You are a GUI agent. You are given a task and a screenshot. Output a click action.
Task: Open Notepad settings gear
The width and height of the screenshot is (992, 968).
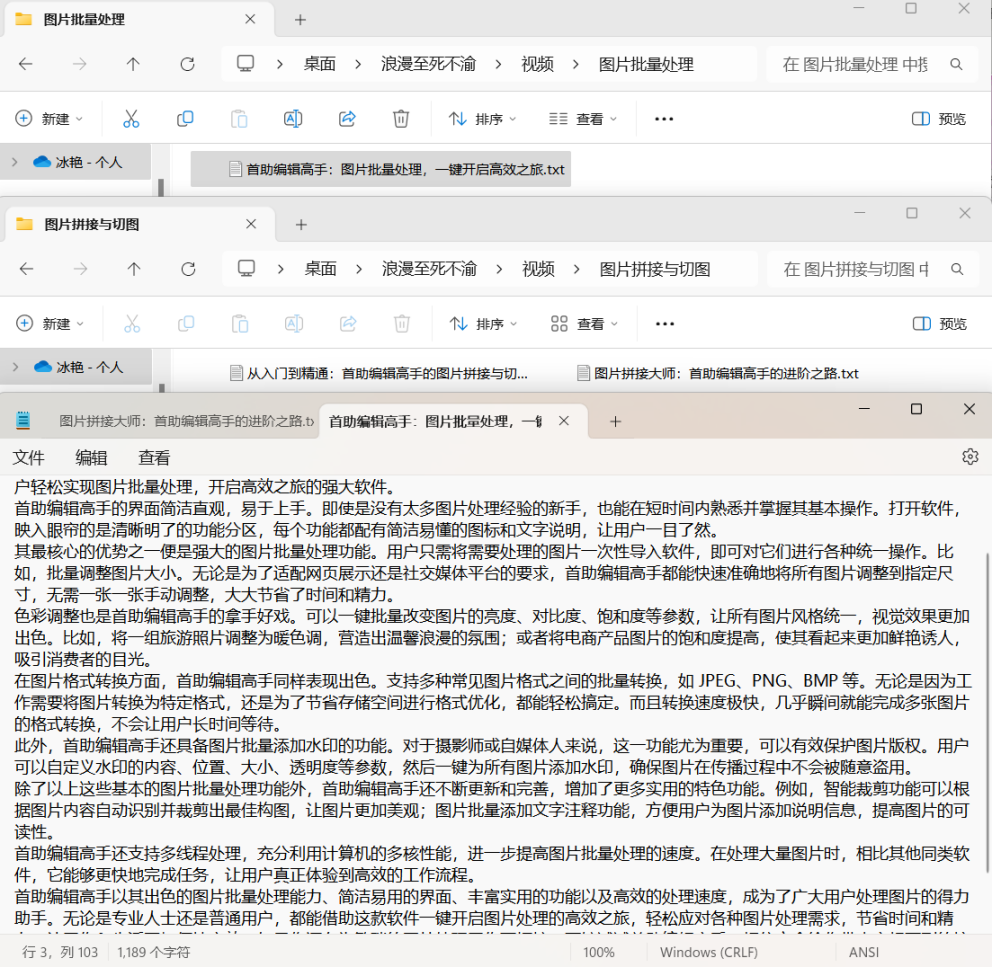[970, 457]
